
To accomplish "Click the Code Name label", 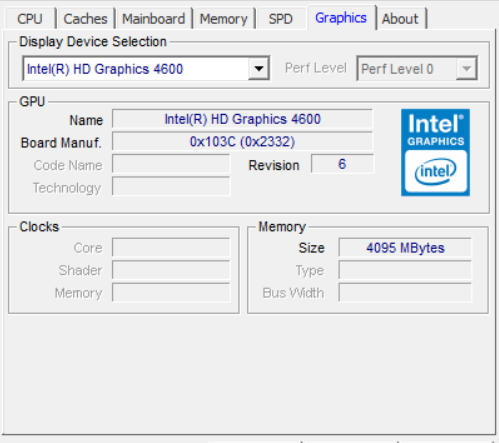I will pos(68,165).
